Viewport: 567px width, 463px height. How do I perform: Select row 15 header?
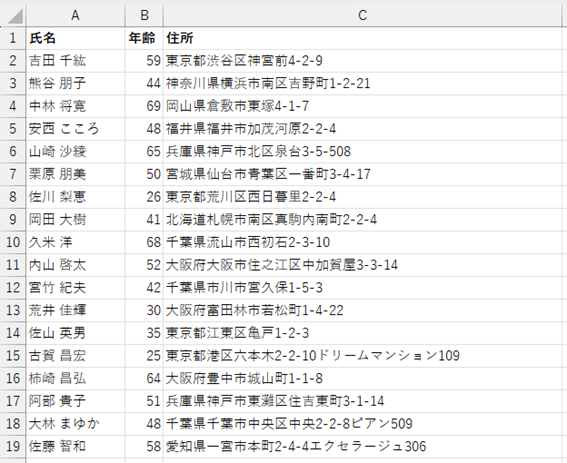pos(13,356)
